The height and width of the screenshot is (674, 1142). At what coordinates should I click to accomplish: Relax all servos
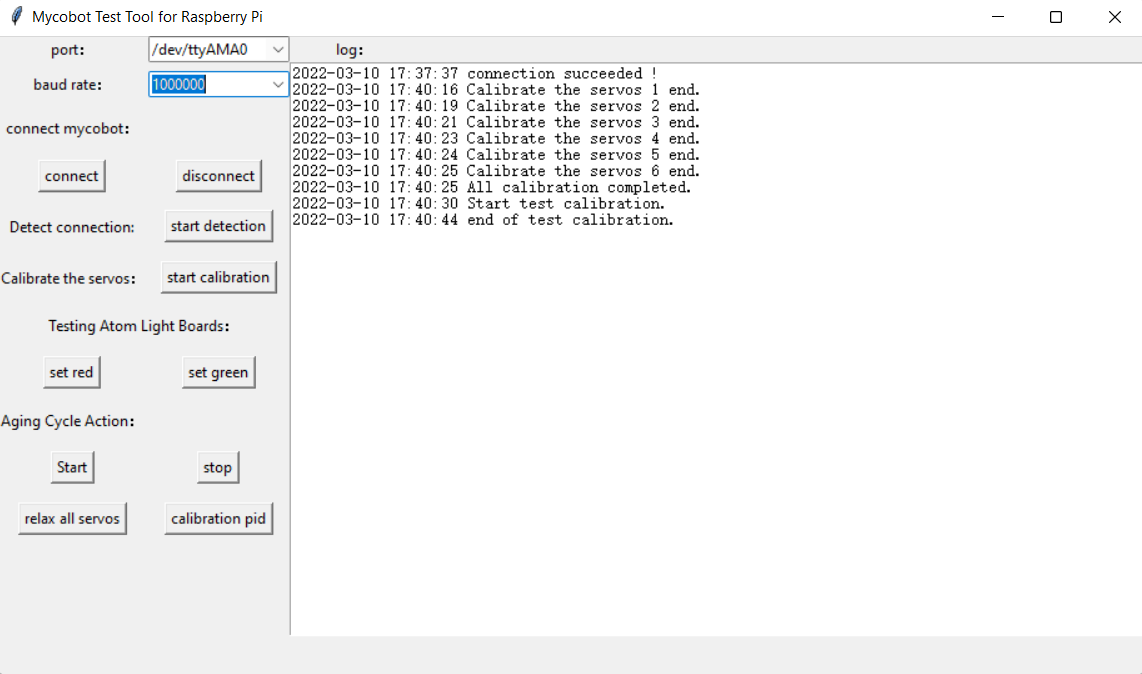coord(72,519)
